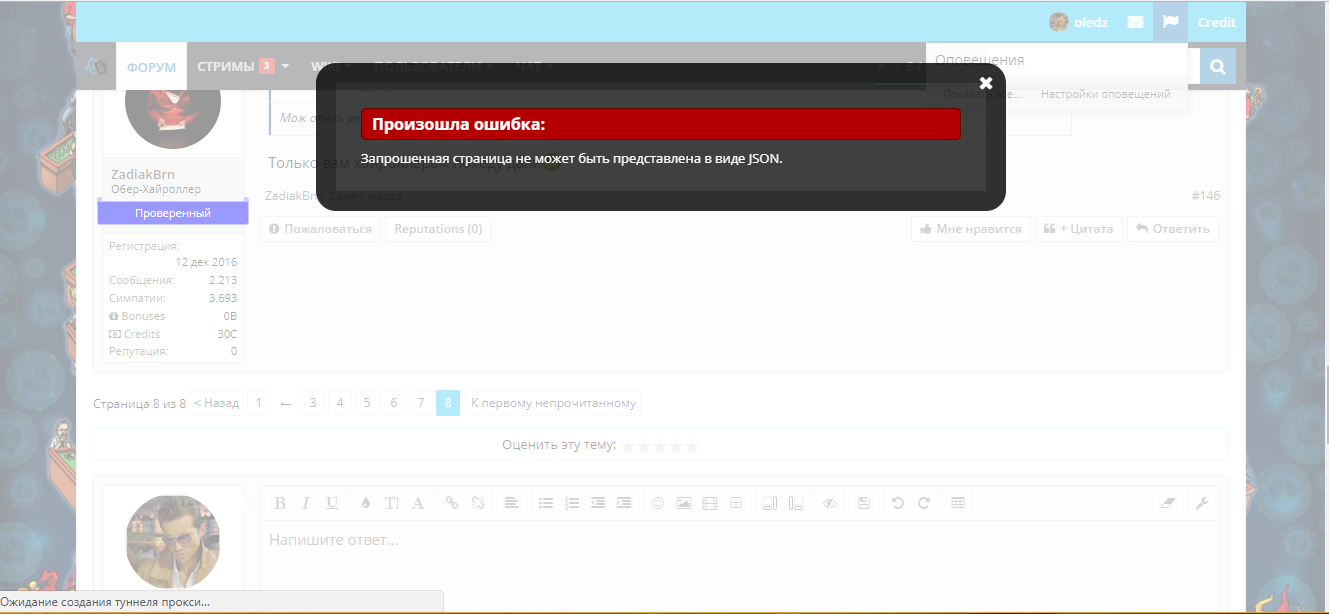Image resolution: width=1329 pixels, height=614 pixels.
Task: Undo the last editor action
Action: pyautogui.click(x=897, y=503)
